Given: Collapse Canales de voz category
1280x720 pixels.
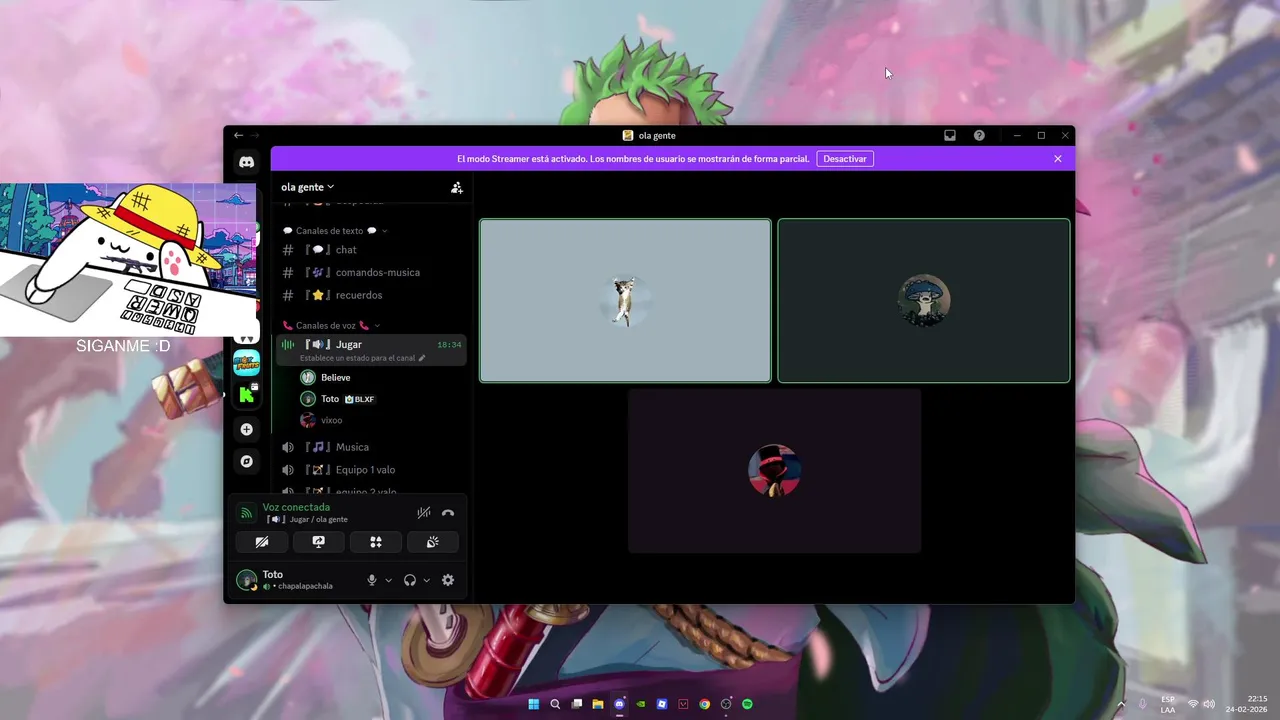Looking at the screenshot, I should pyautogui.click(x=331, y=326).
